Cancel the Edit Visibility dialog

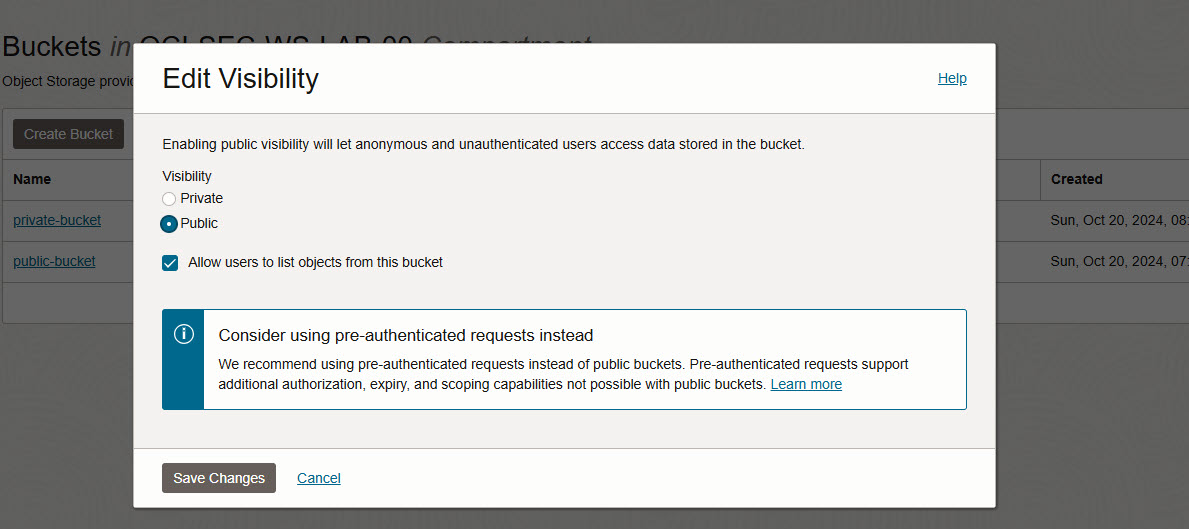click(x=318, y=478)
